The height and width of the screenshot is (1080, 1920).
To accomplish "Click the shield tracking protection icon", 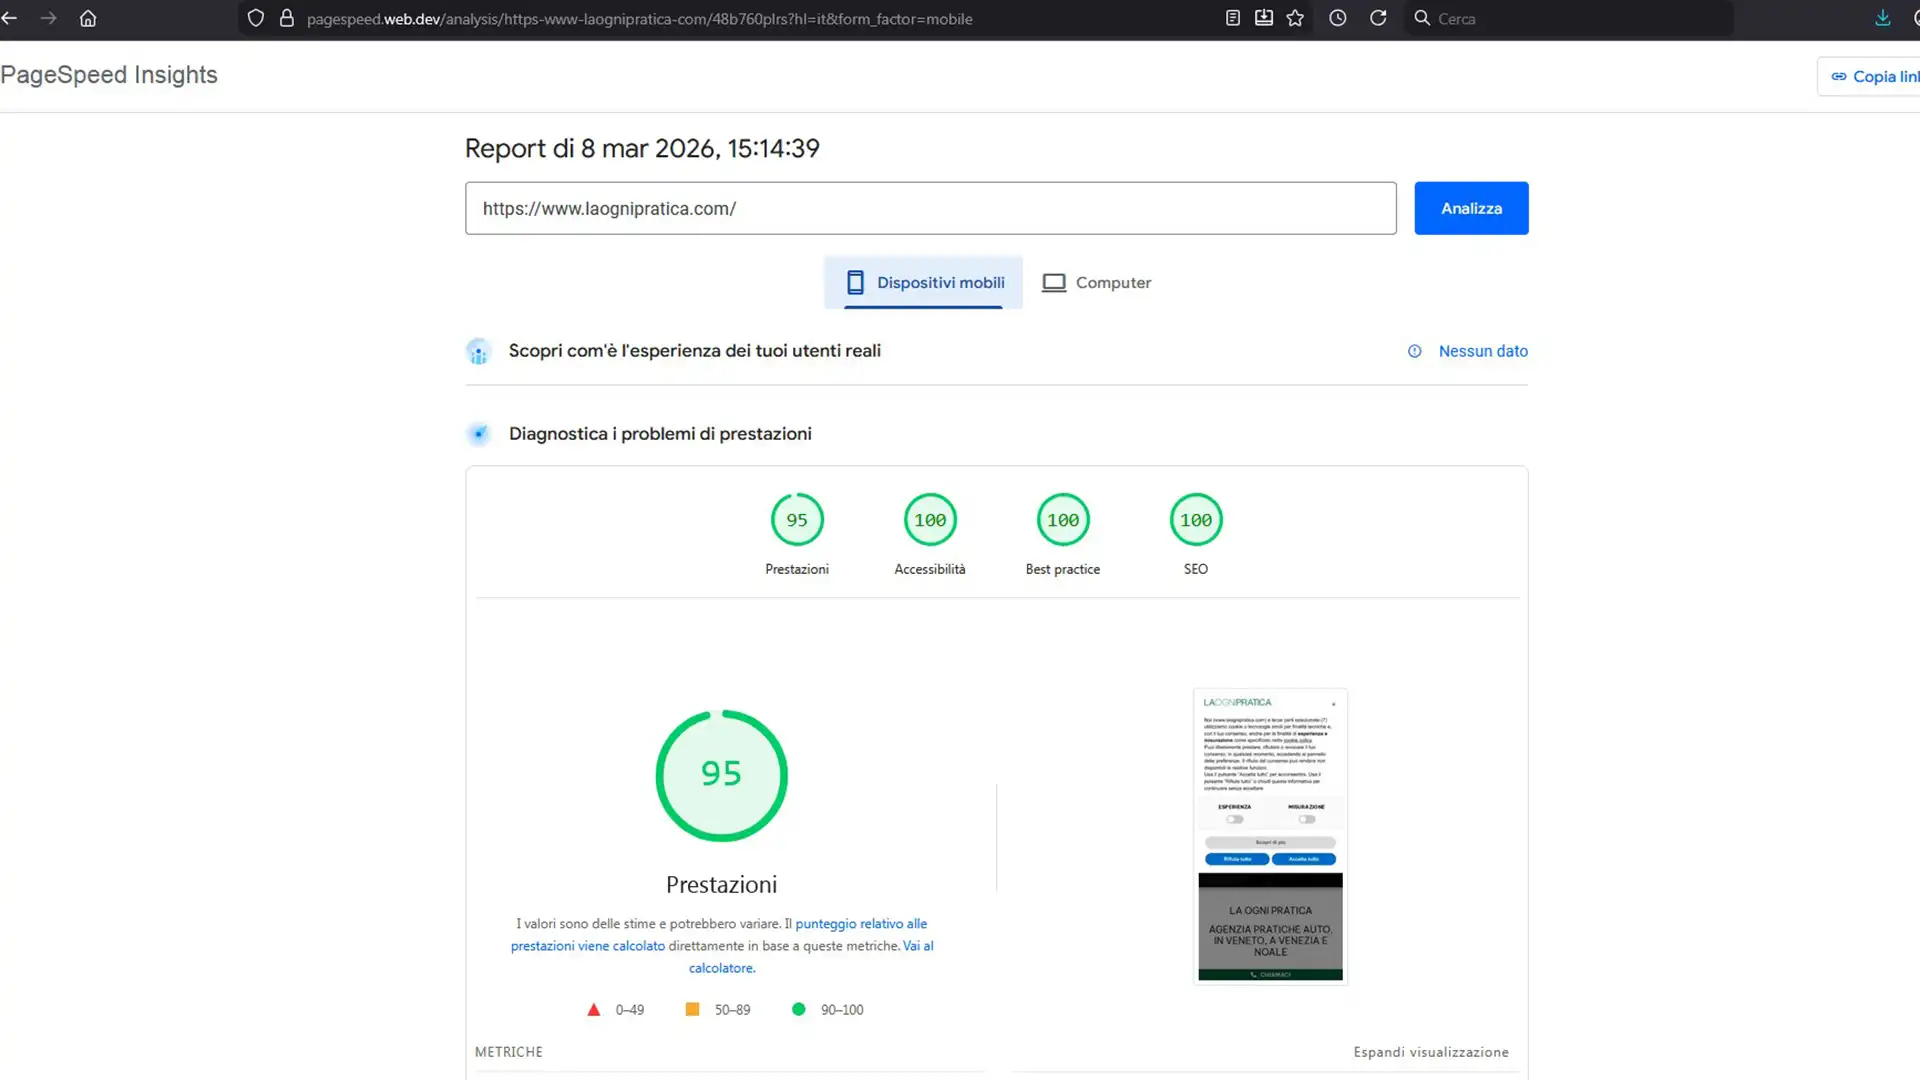I will [256, 18].
